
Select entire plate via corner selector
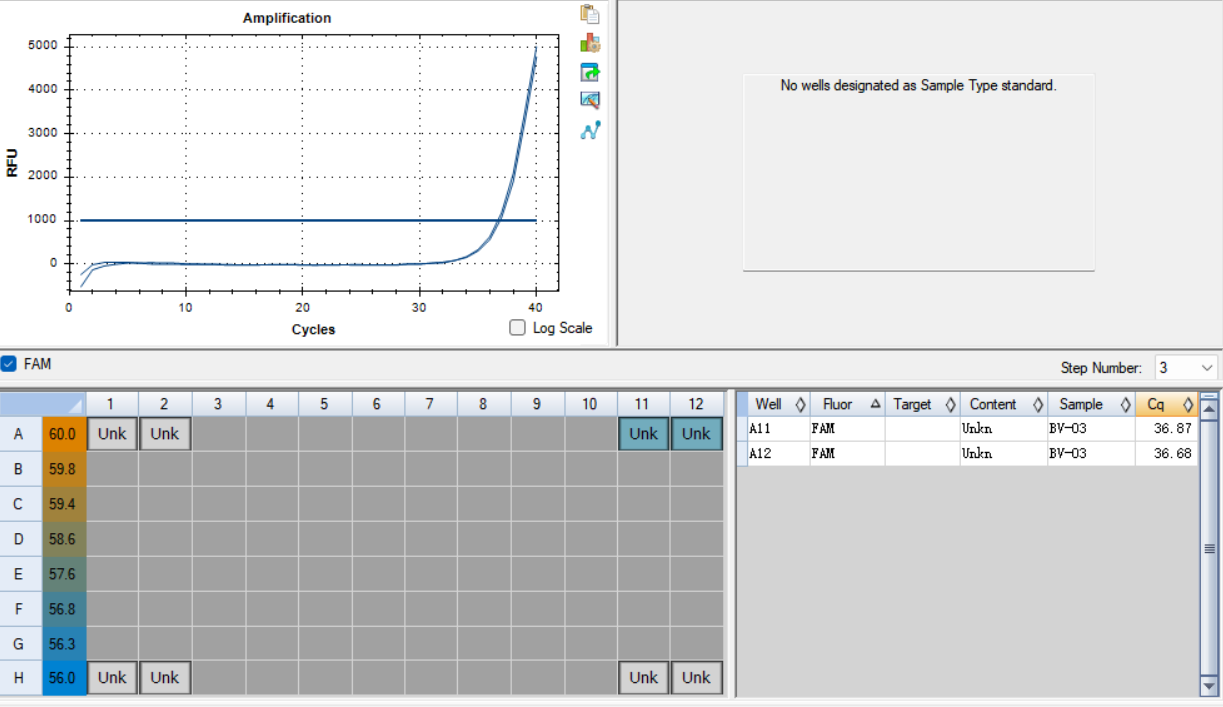click(43, 404)
